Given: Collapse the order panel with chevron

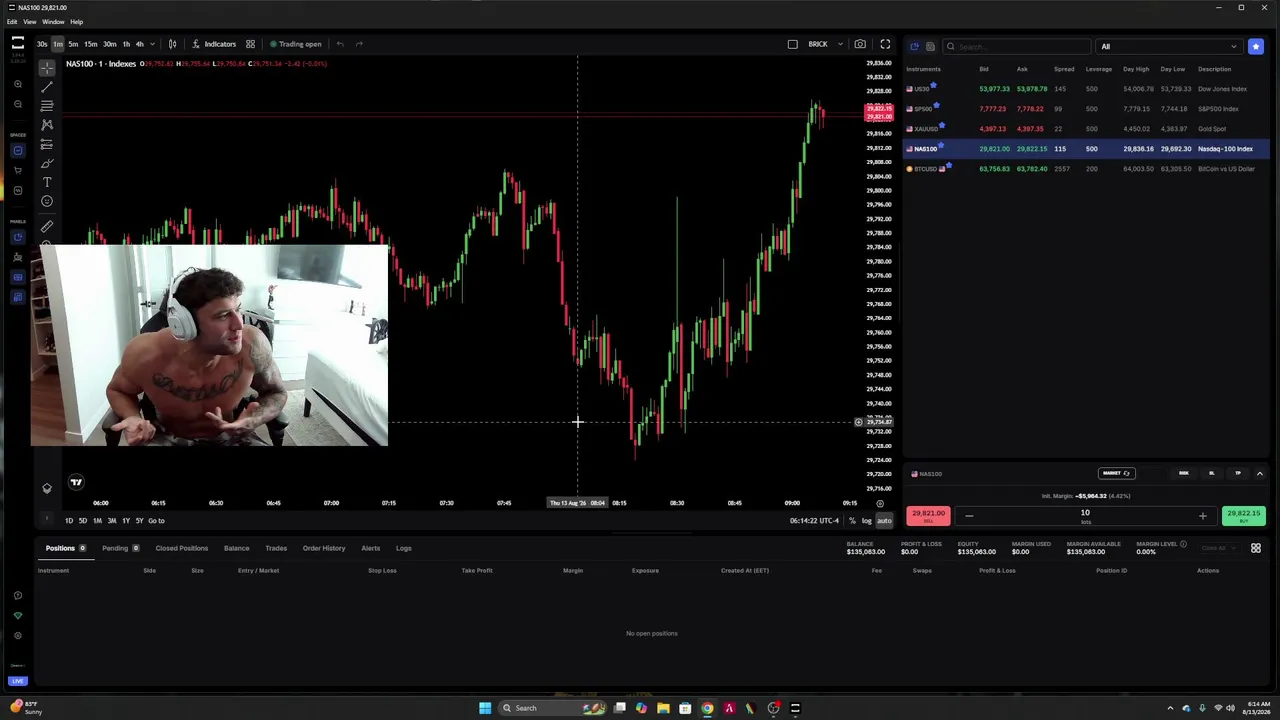Looking at the screenshot, I should tap(1259, 473).
